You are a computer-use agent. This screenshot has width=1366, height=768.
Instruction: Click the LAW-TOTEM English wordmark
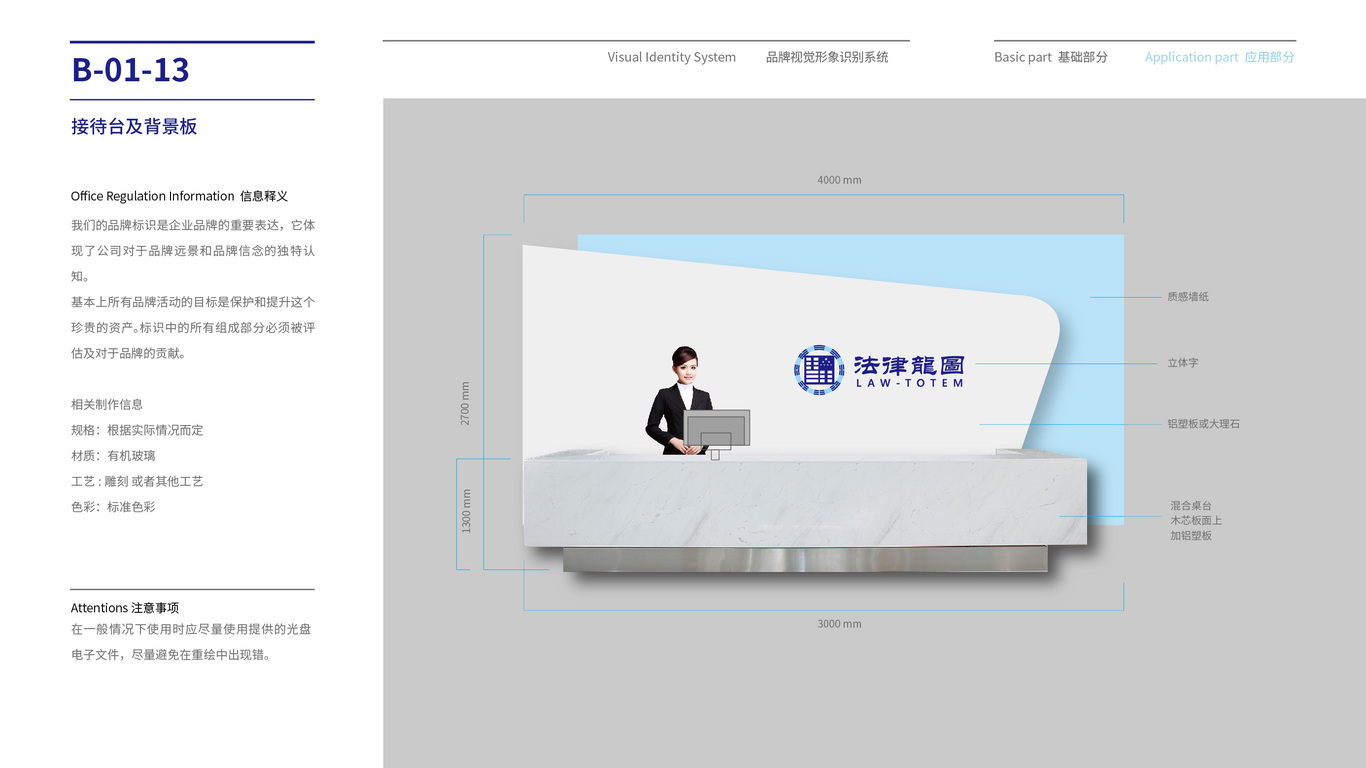[910, 383]
